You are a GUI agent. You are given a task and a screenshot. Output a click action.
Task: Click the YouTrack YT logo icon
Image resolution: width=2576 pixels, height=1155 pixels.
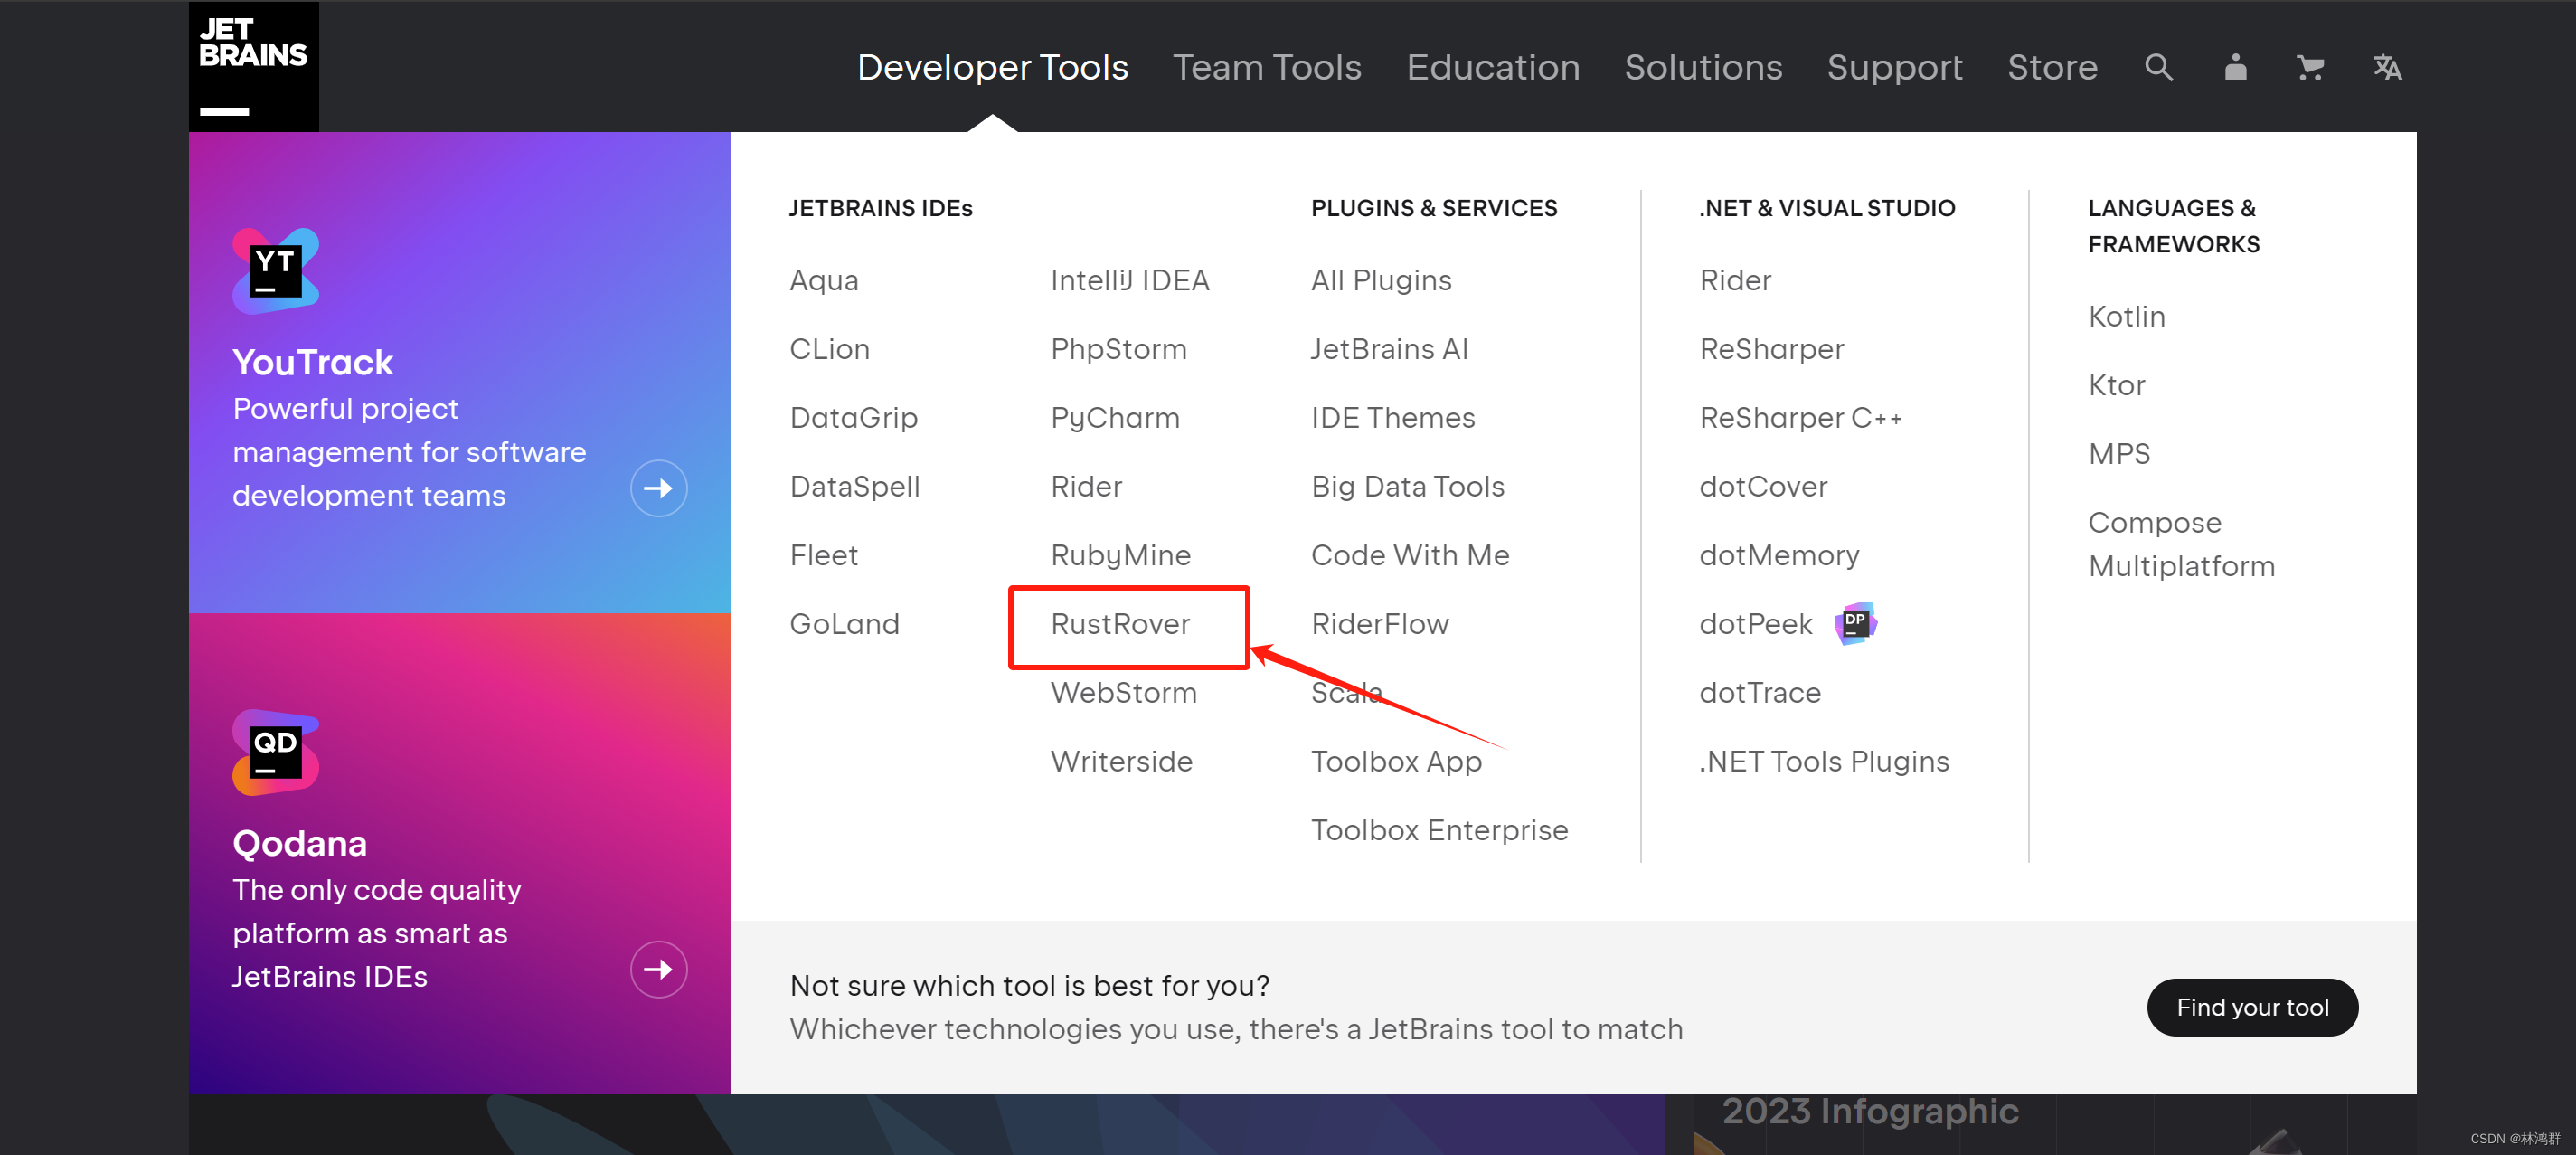[276, 271]
